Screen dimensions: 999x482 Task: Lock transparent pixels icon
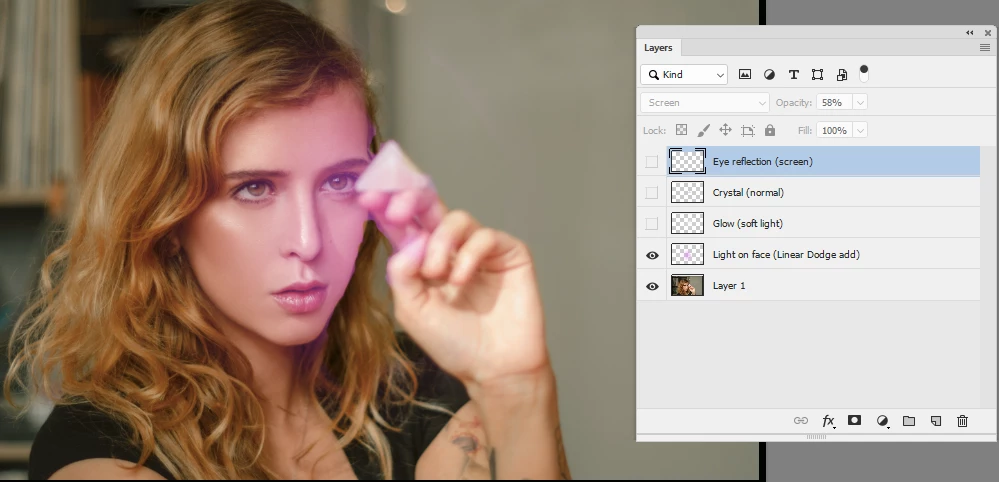681,130
